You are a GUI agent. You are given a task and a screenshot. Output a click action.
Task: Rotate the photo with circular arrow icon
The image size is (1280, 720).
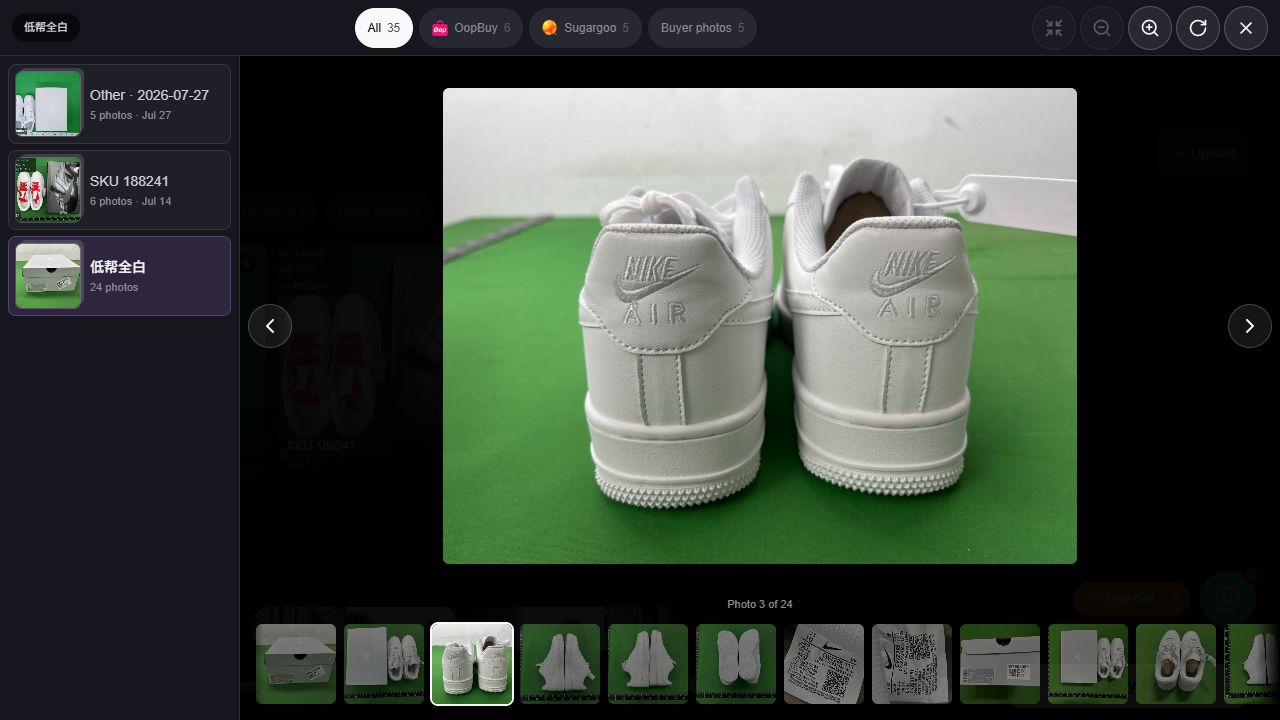click(x=1198, y=28)
